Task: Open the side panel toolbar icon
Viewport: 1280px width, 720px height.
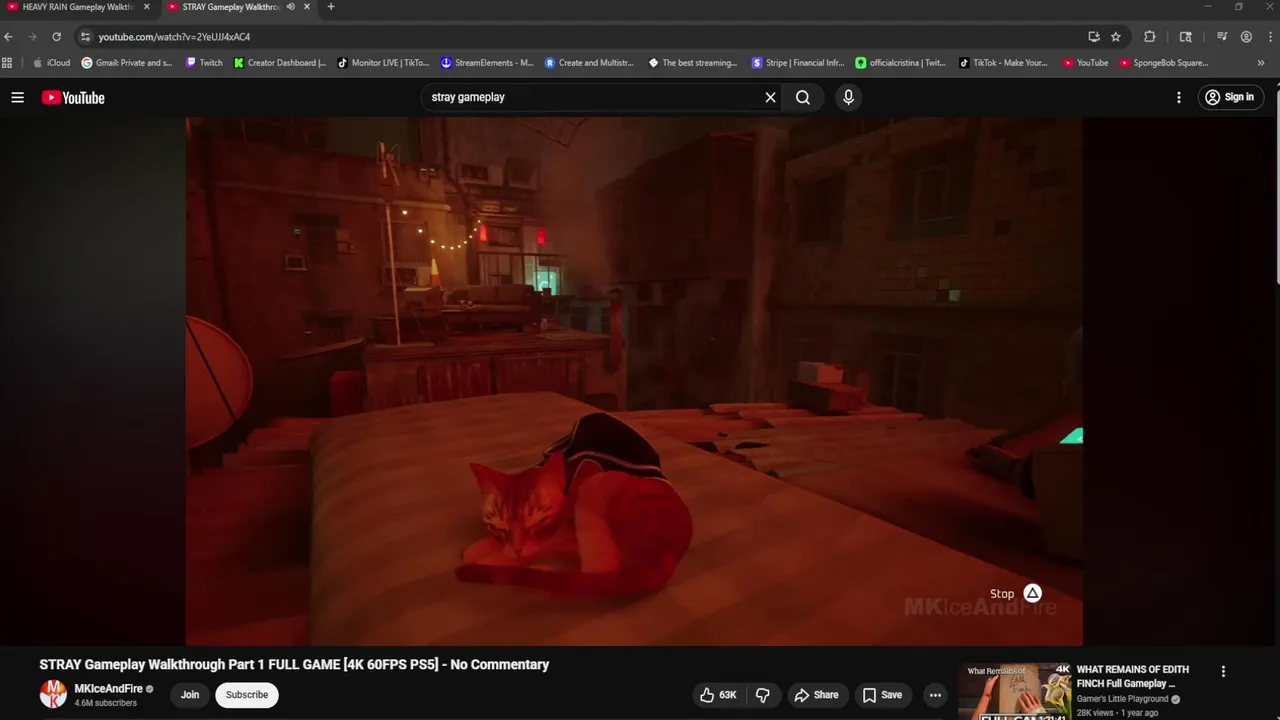Action: 1186,37
